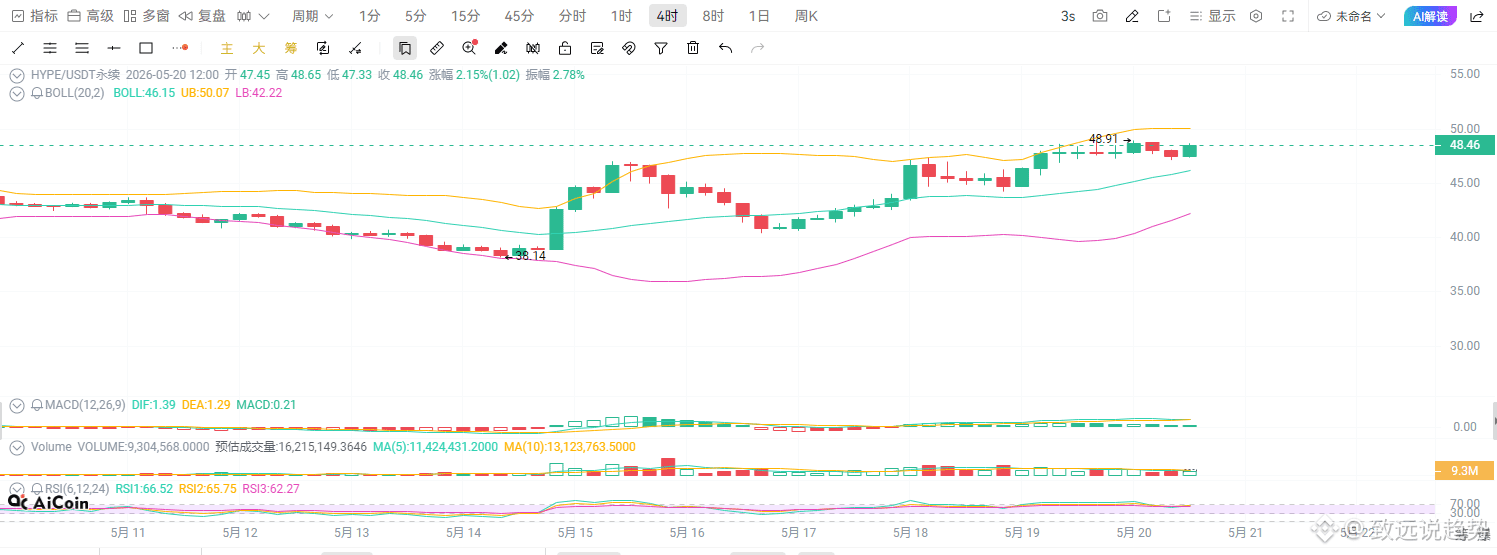Select the 1日 timeframe

759,16
